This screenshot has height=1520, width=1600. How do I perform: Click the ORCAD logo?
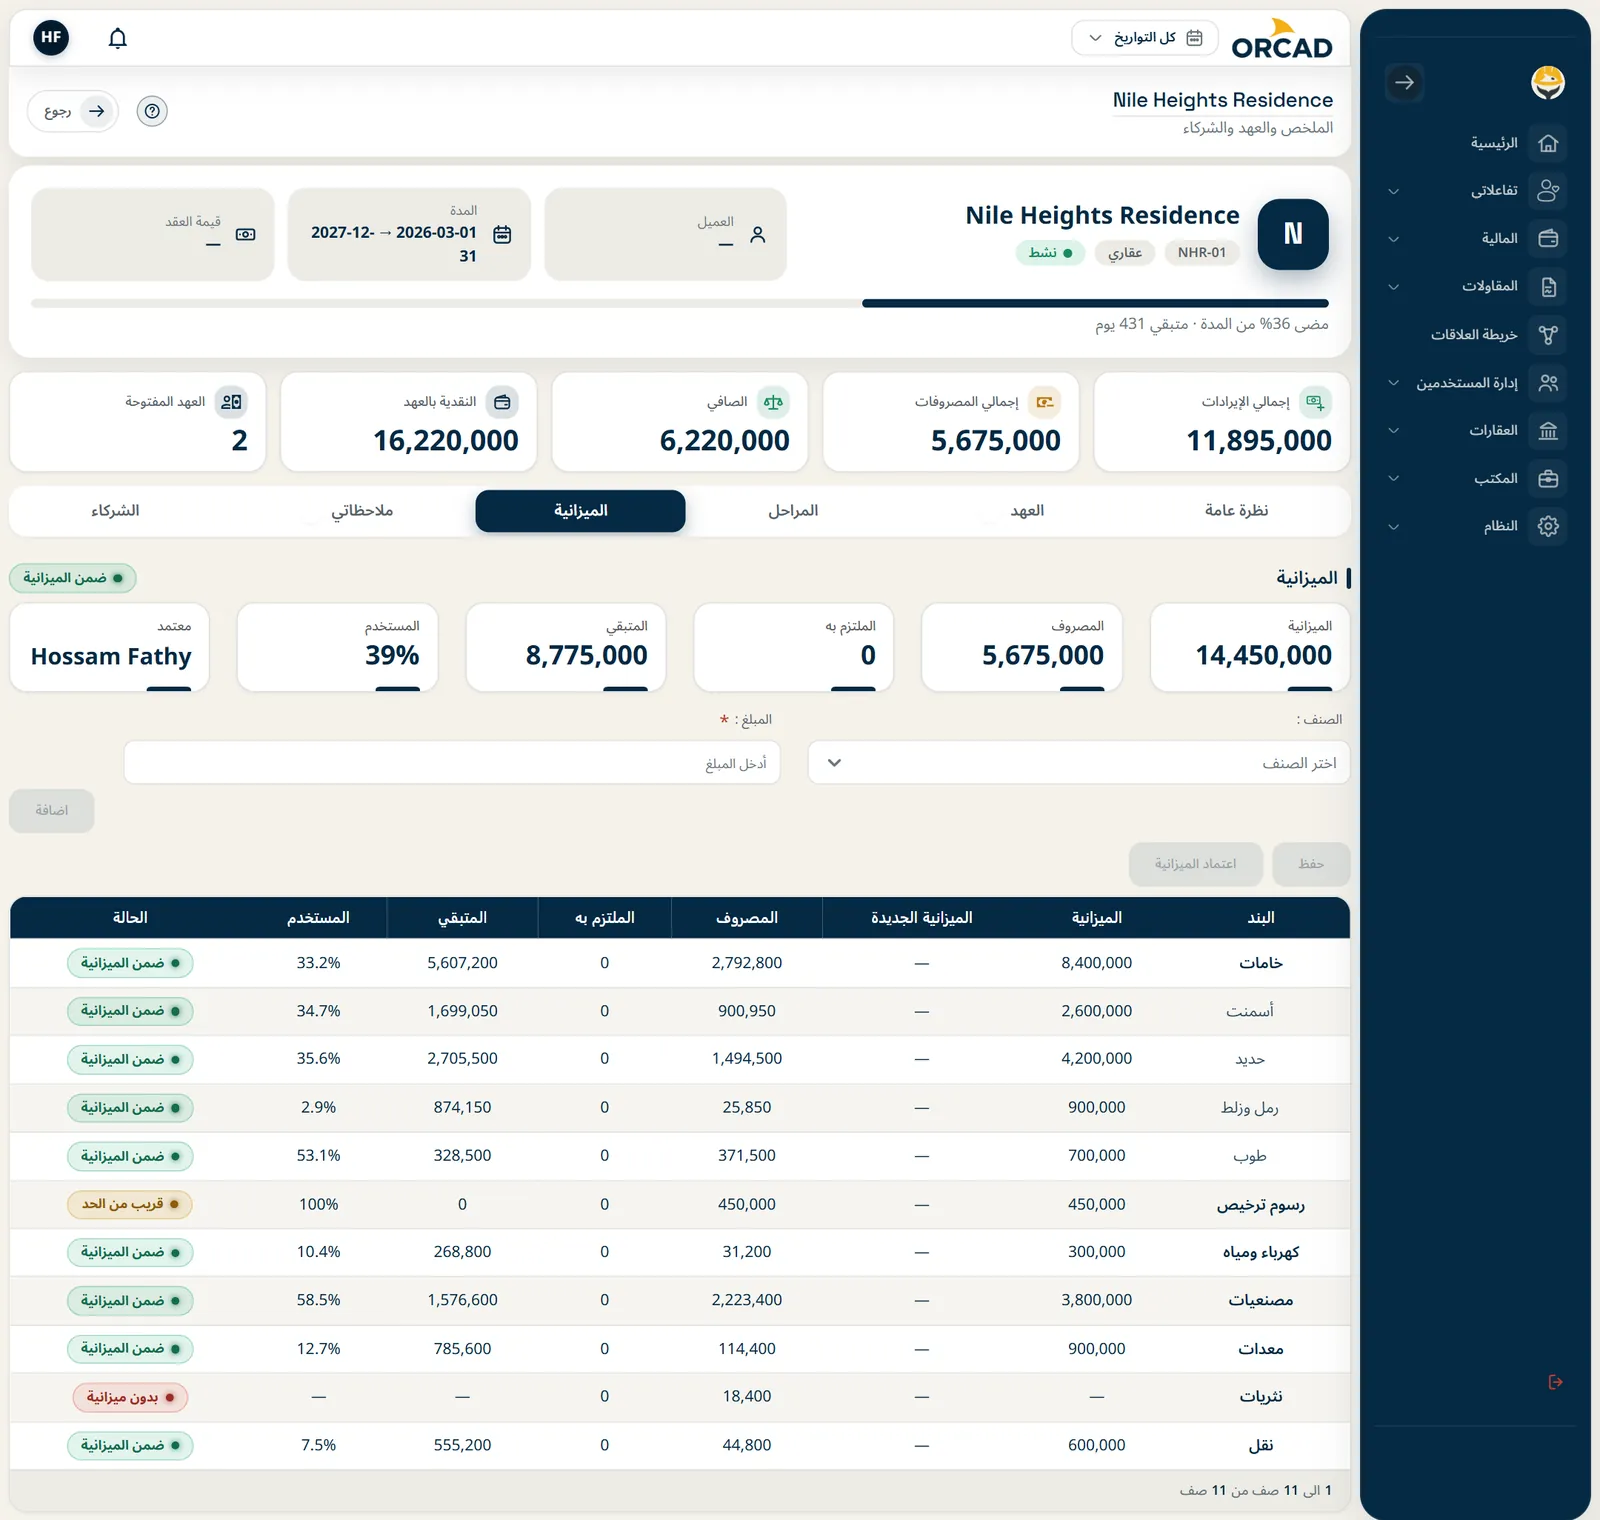1282,39
